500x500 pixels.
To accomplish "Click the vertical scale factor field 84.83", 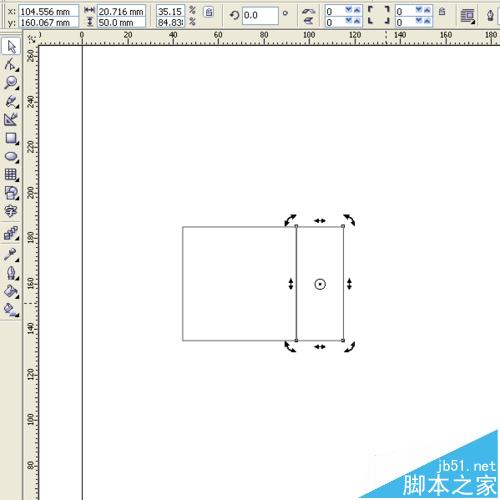I will pos(170,22).
